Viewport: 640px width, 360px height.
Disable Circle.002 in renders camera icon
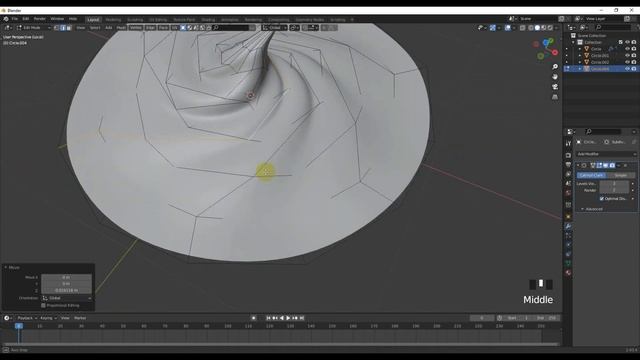[x=634, y=62]
